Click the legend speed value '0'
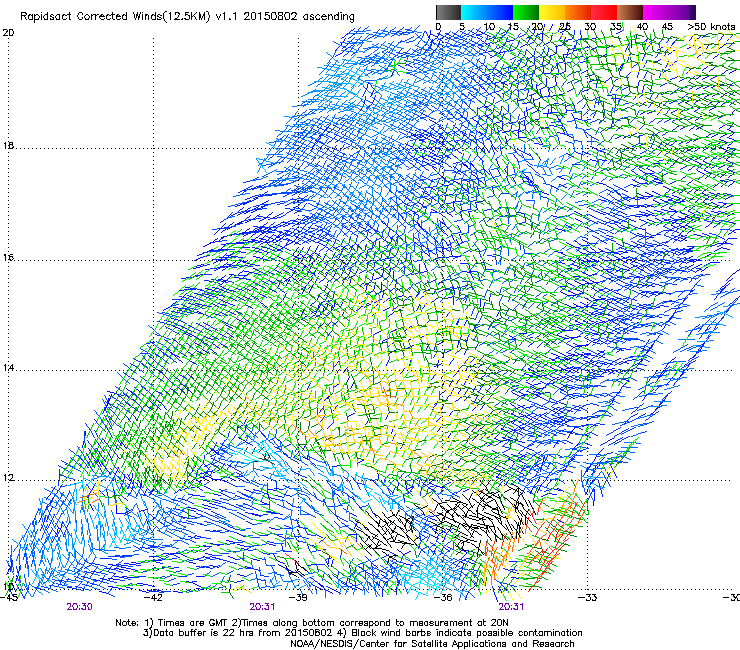740x650 pixels. (x=438, y=27)
